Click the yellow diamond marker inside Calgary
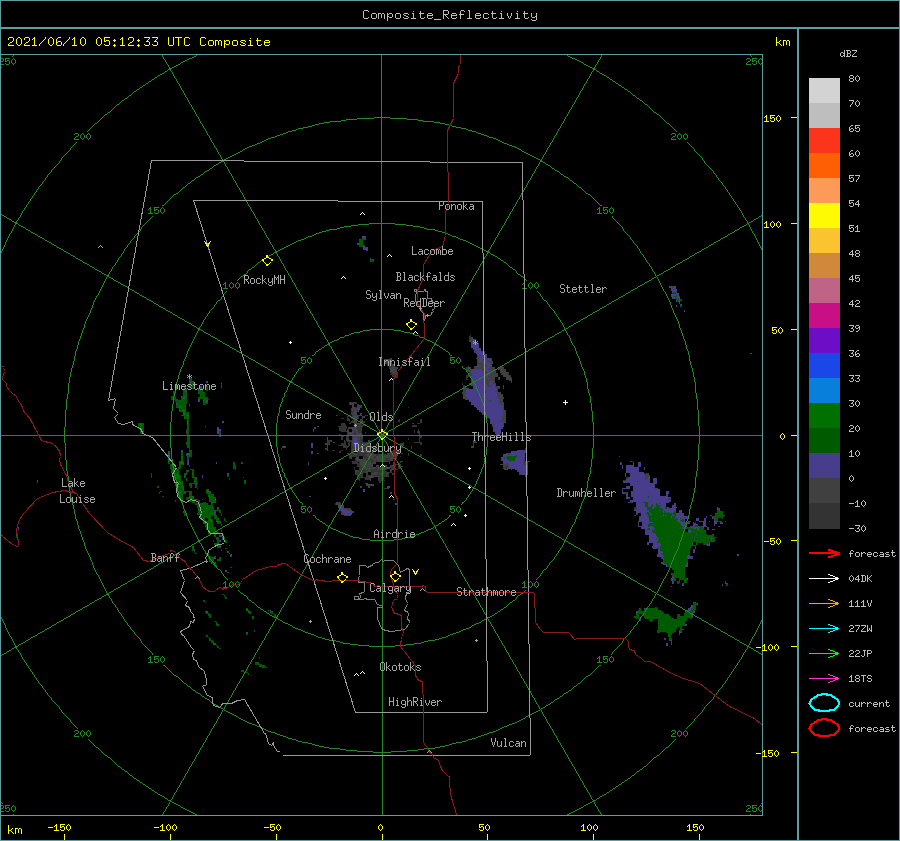The width and height of the screenshot is (900, 841). click(395, 576)
